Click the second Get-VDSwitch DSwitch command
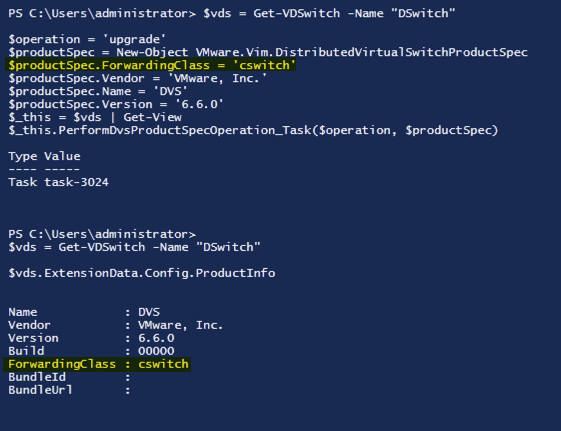This screenshot has height=431, width=561. tap(134, 247)
